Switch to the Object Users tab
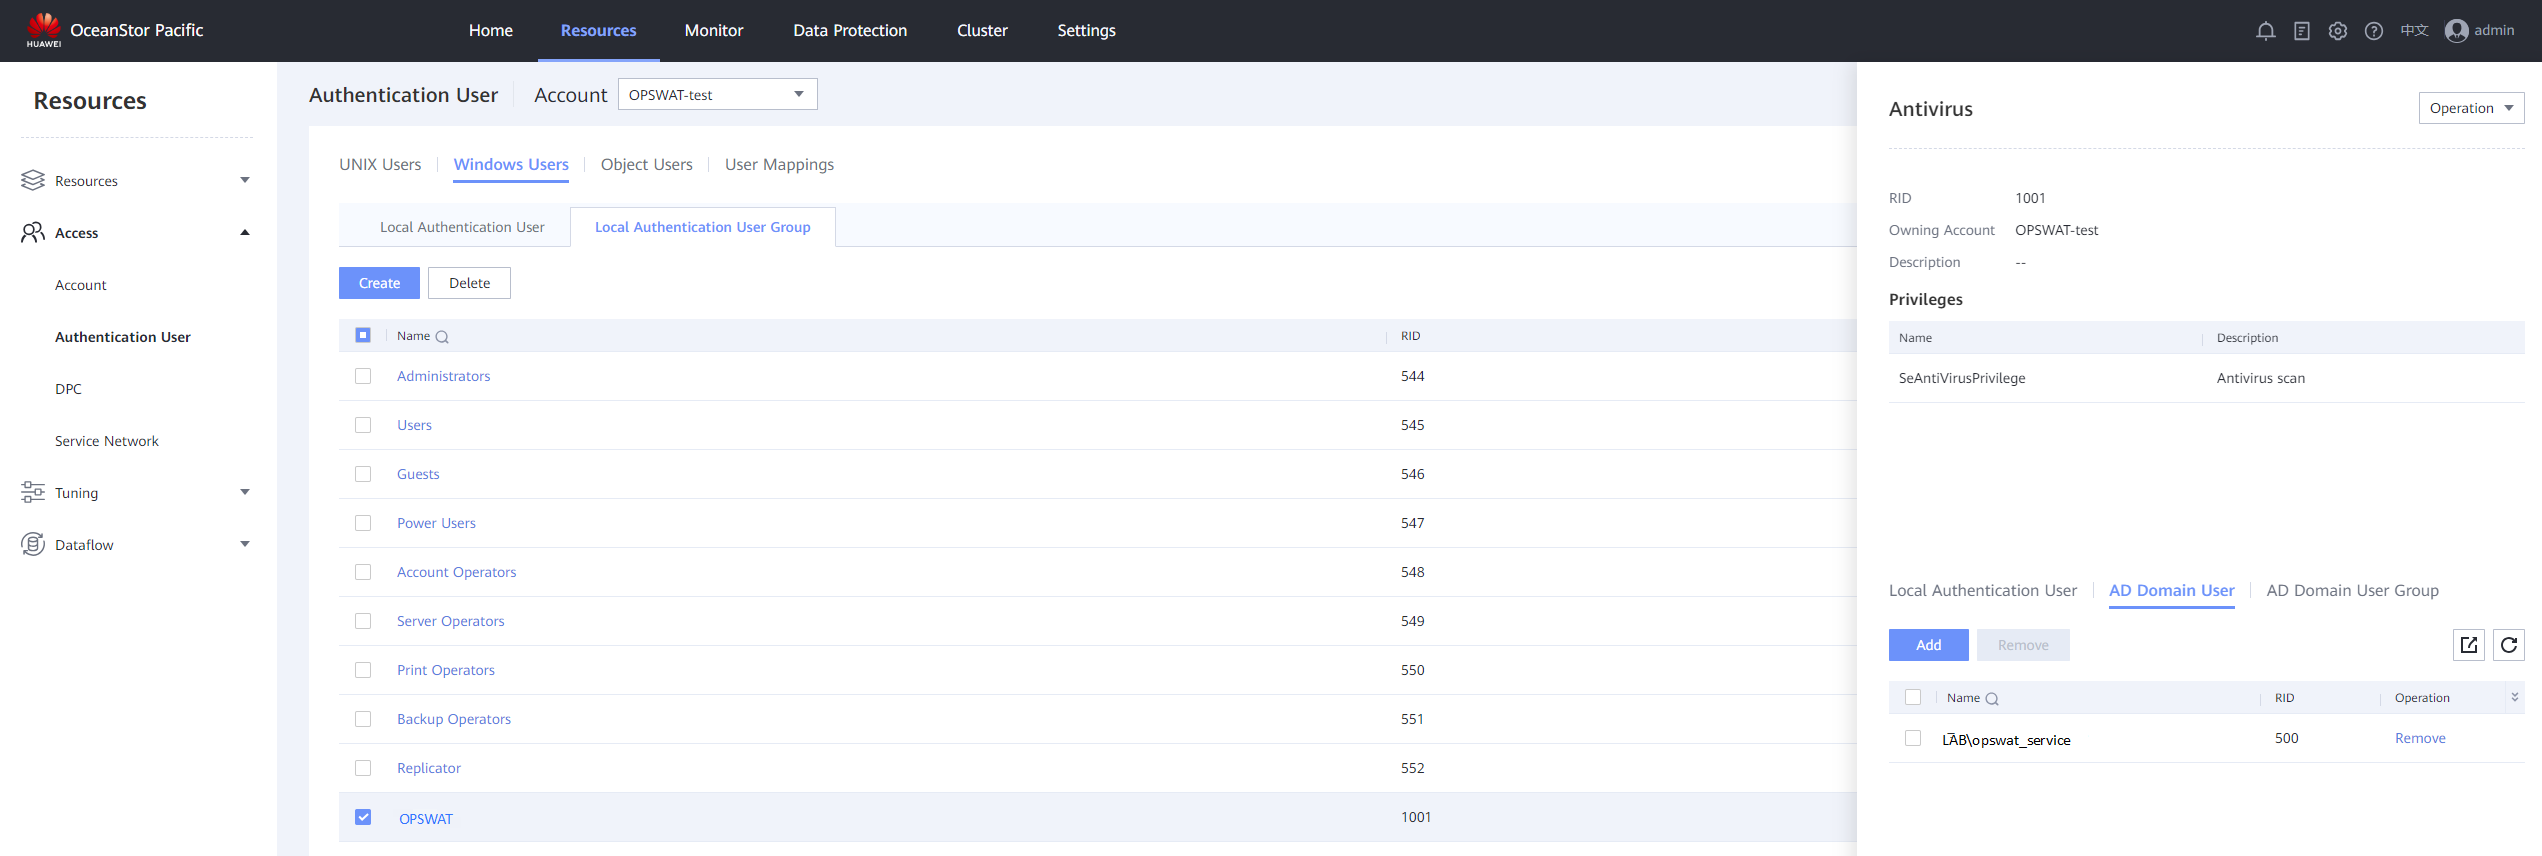Image resolution: width=2542 pixels, height=856 pixels. coord(646,164)
